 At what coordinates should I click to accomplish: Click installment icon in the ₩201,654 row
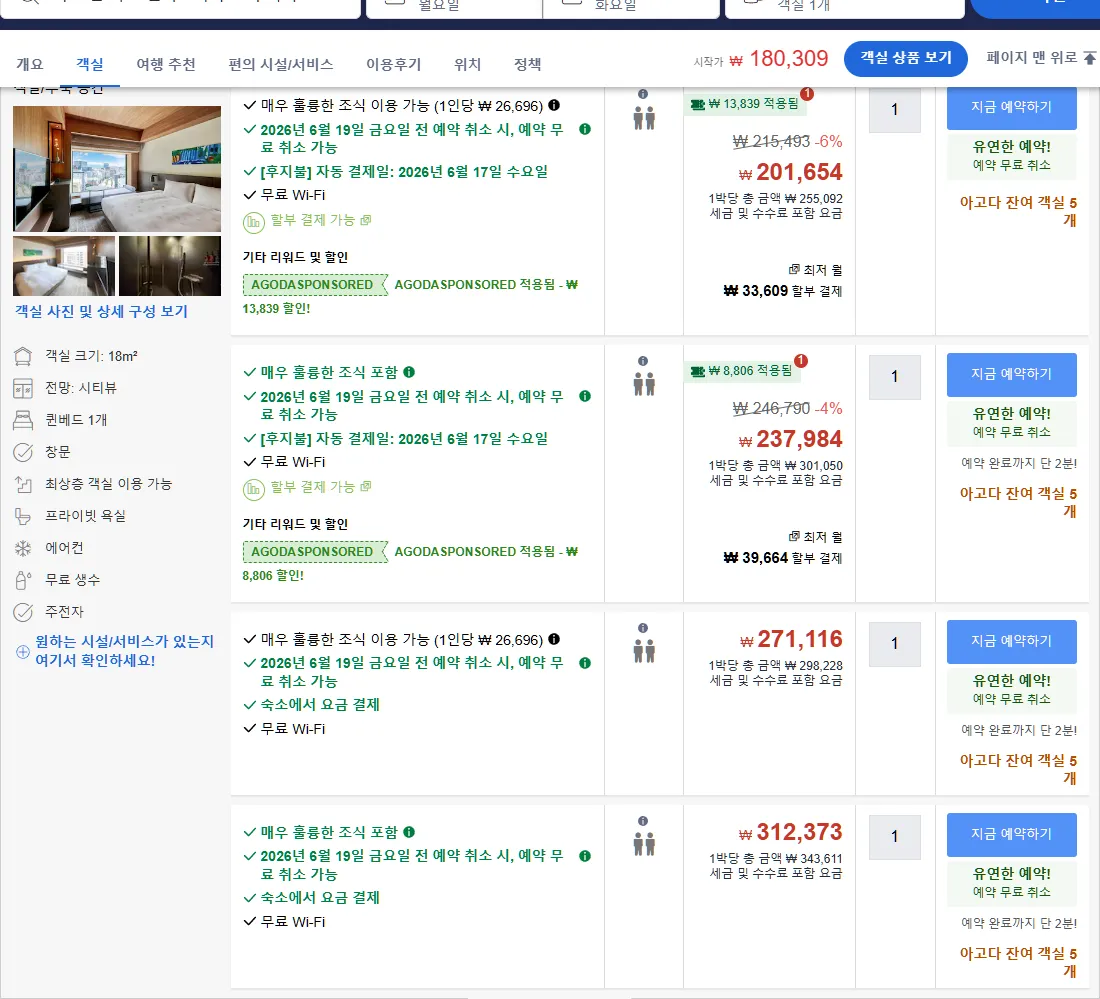click(254, 222)
